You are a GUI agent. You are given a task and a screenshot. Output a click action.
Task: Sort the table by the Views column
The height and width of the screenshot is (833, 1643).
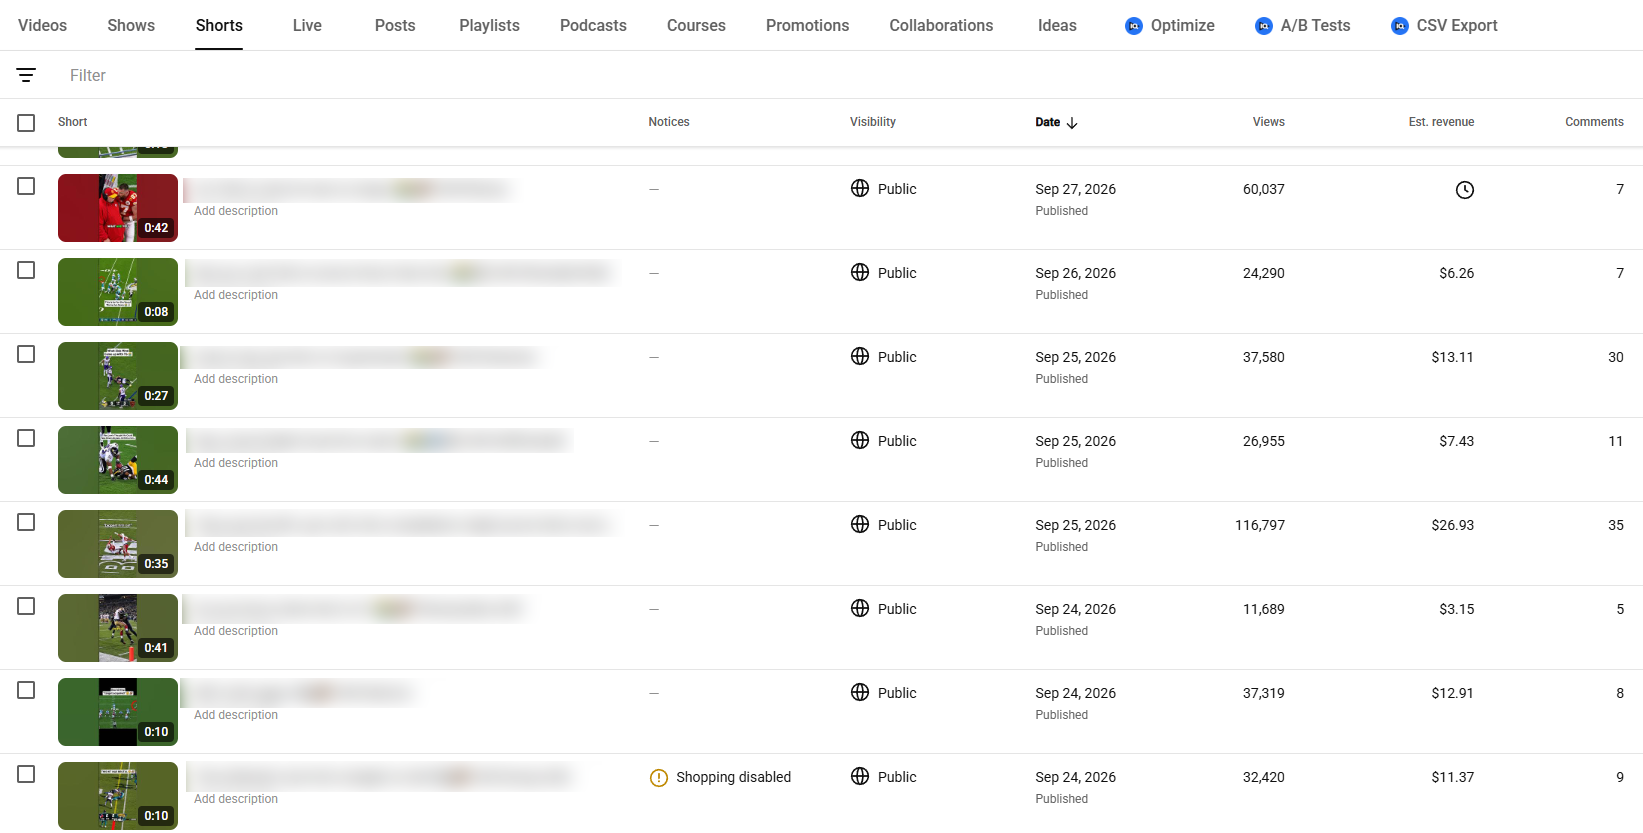[1268, 122]
